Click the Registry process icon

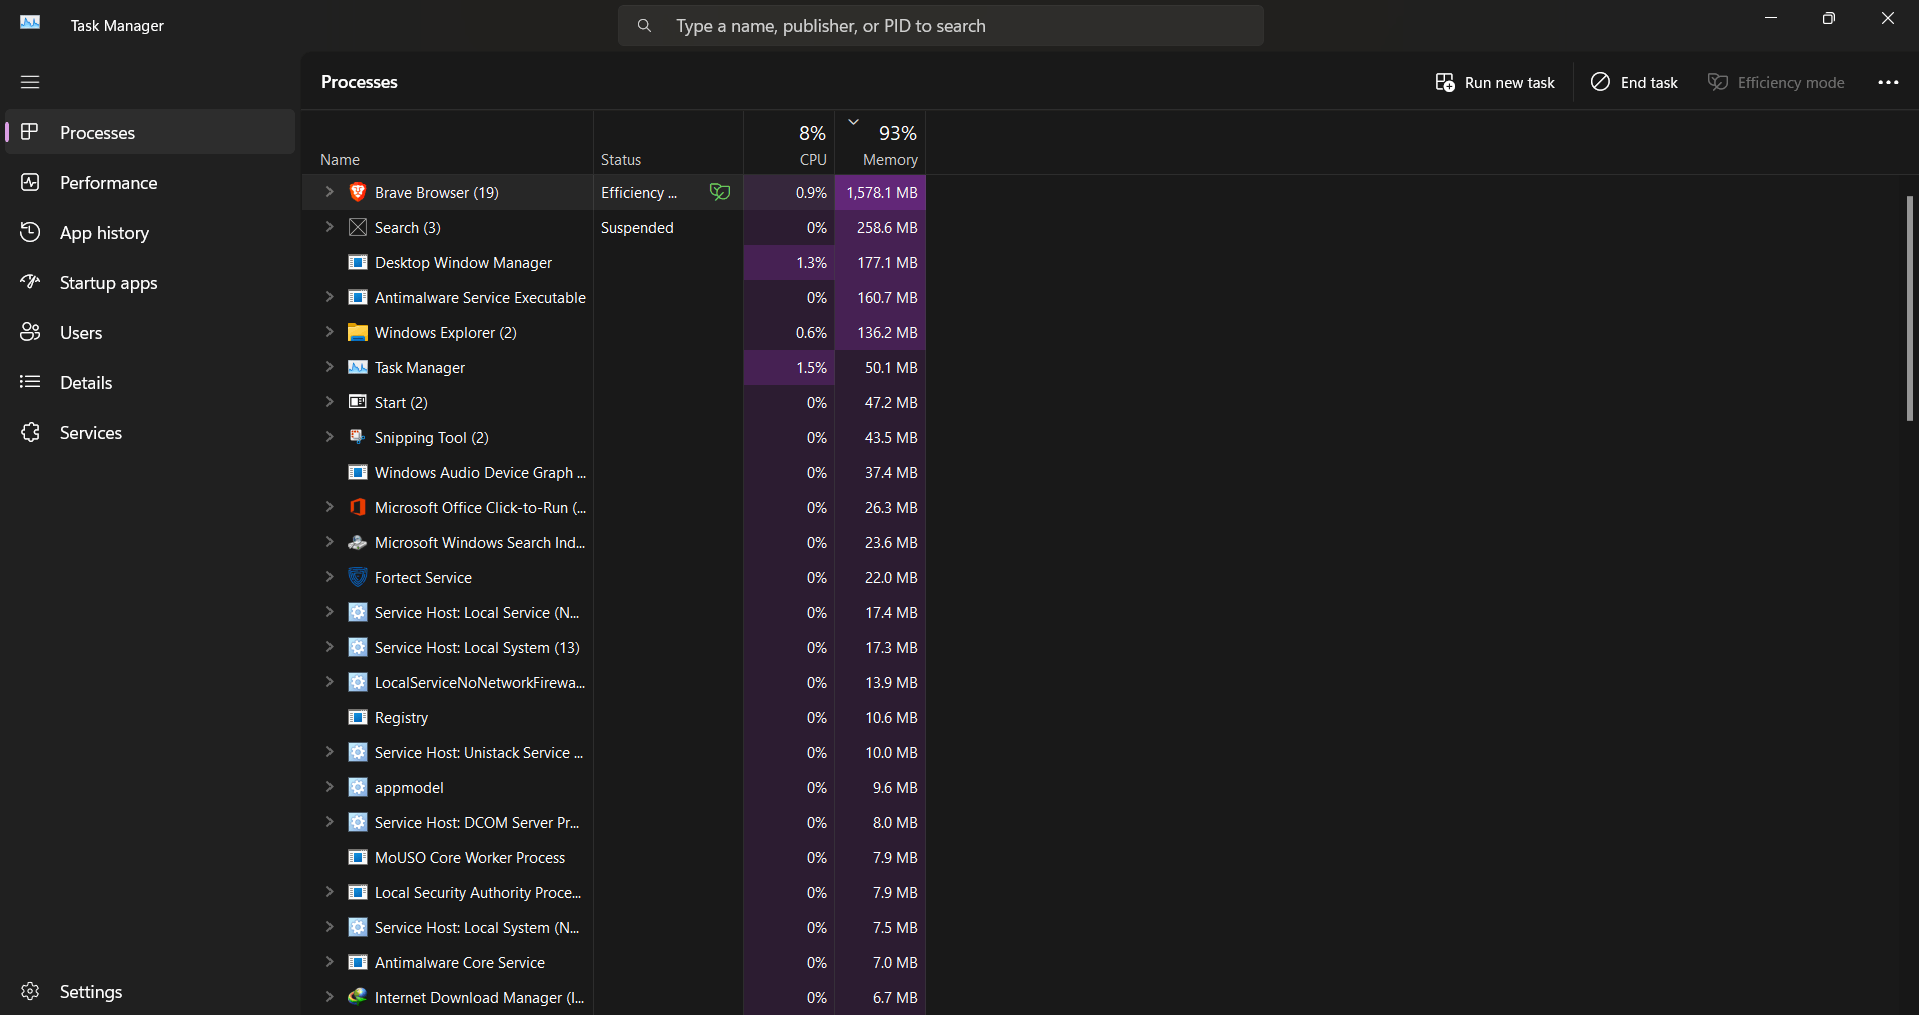click(x=357, y=717)
